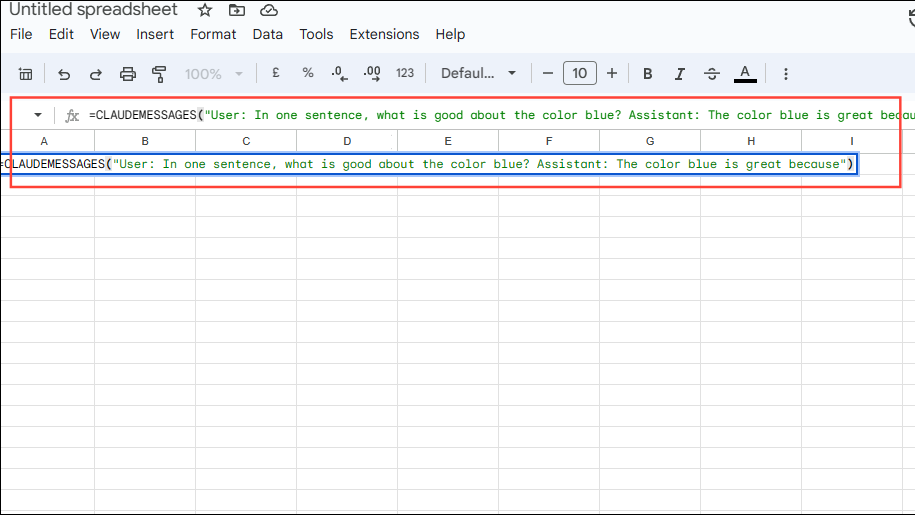Select column C header
Image resolution: width=915 pixels, height=515 pixels.
(x=246, y=141)
